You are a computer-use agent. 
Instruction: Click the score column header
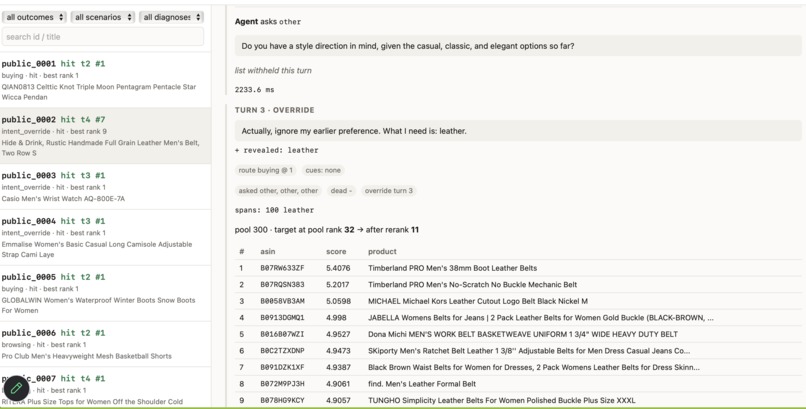click(x=336, y=251)
